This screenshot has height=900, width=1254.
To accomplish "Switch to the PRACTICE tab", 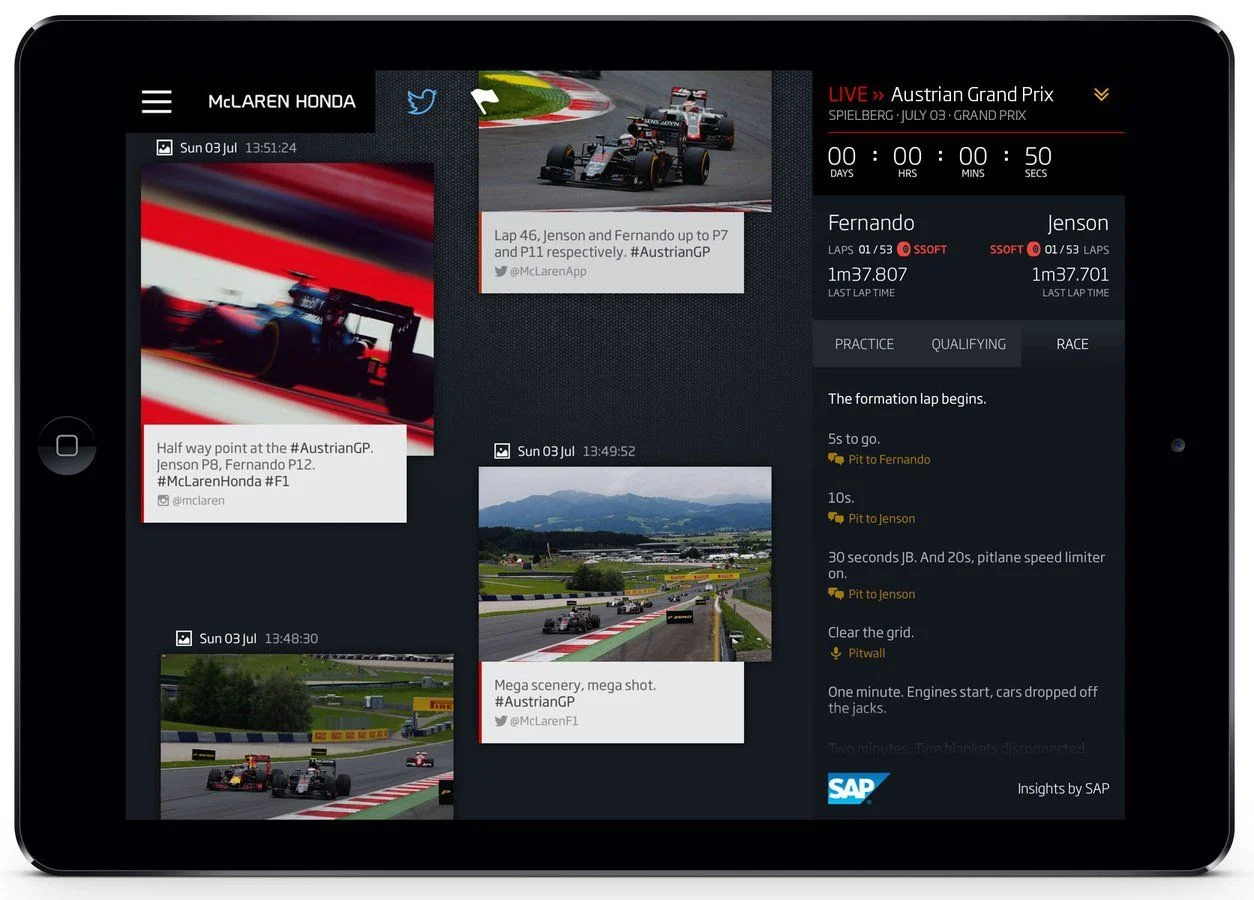I will click(x=864, y=344).
